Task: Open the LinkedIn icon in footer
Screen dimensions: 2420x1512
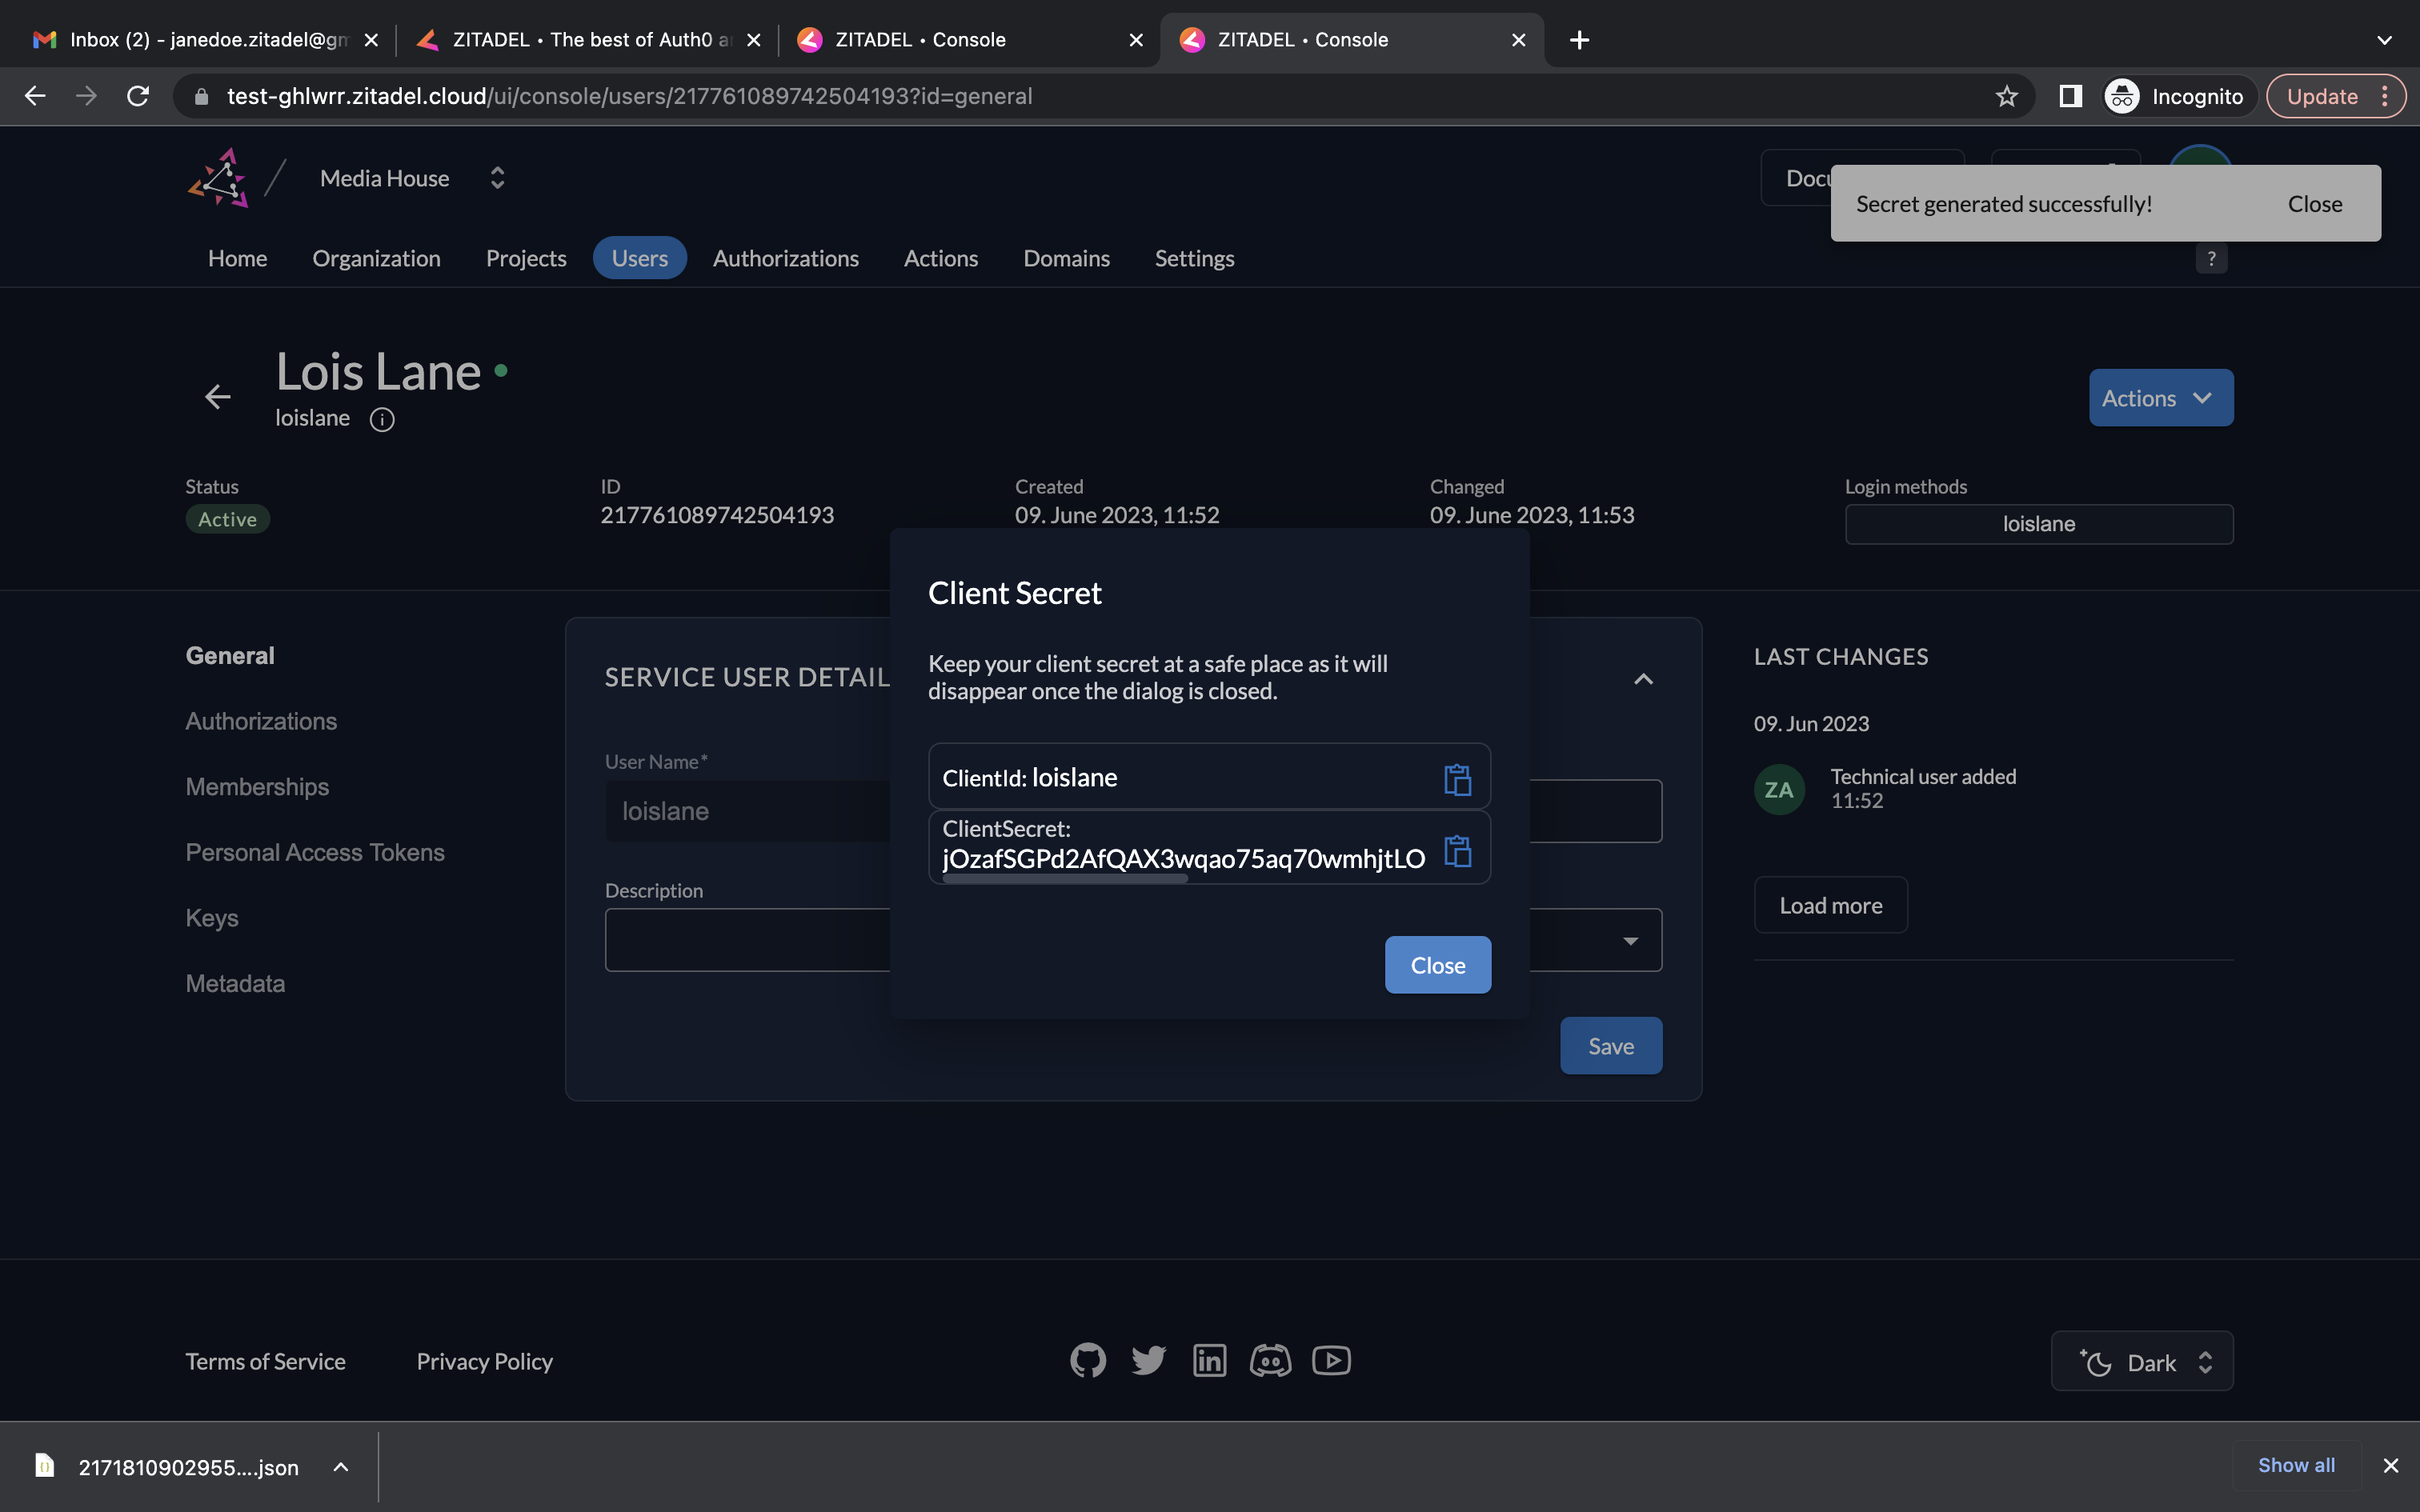Action: pos(1209,1360)
